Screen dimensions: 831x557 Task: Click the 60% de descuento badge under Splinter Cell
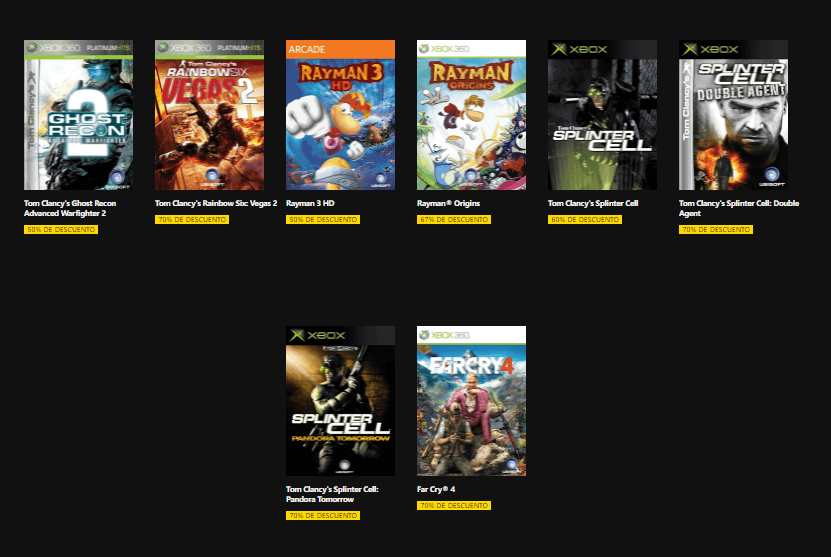pos(585,219)
